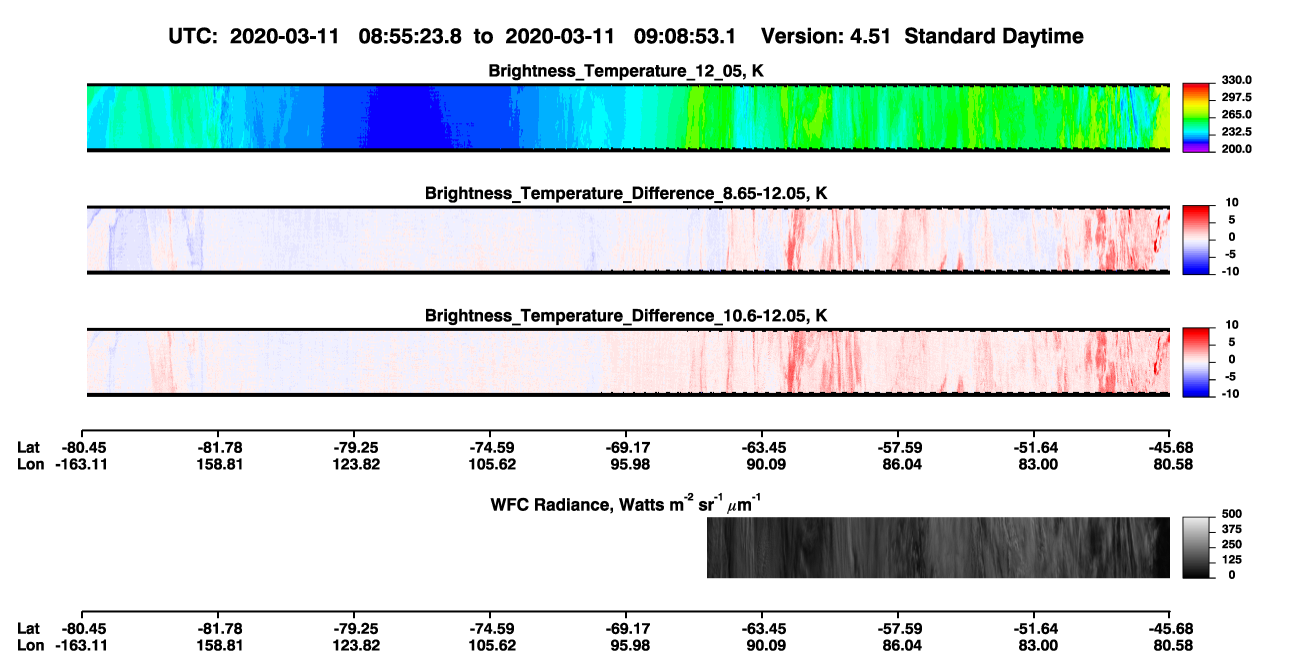Select the Brightness_Temperature_Difference_8.65-12.05, K title
The width and height of the screenshot is (1300, 667).
[626, 193]
